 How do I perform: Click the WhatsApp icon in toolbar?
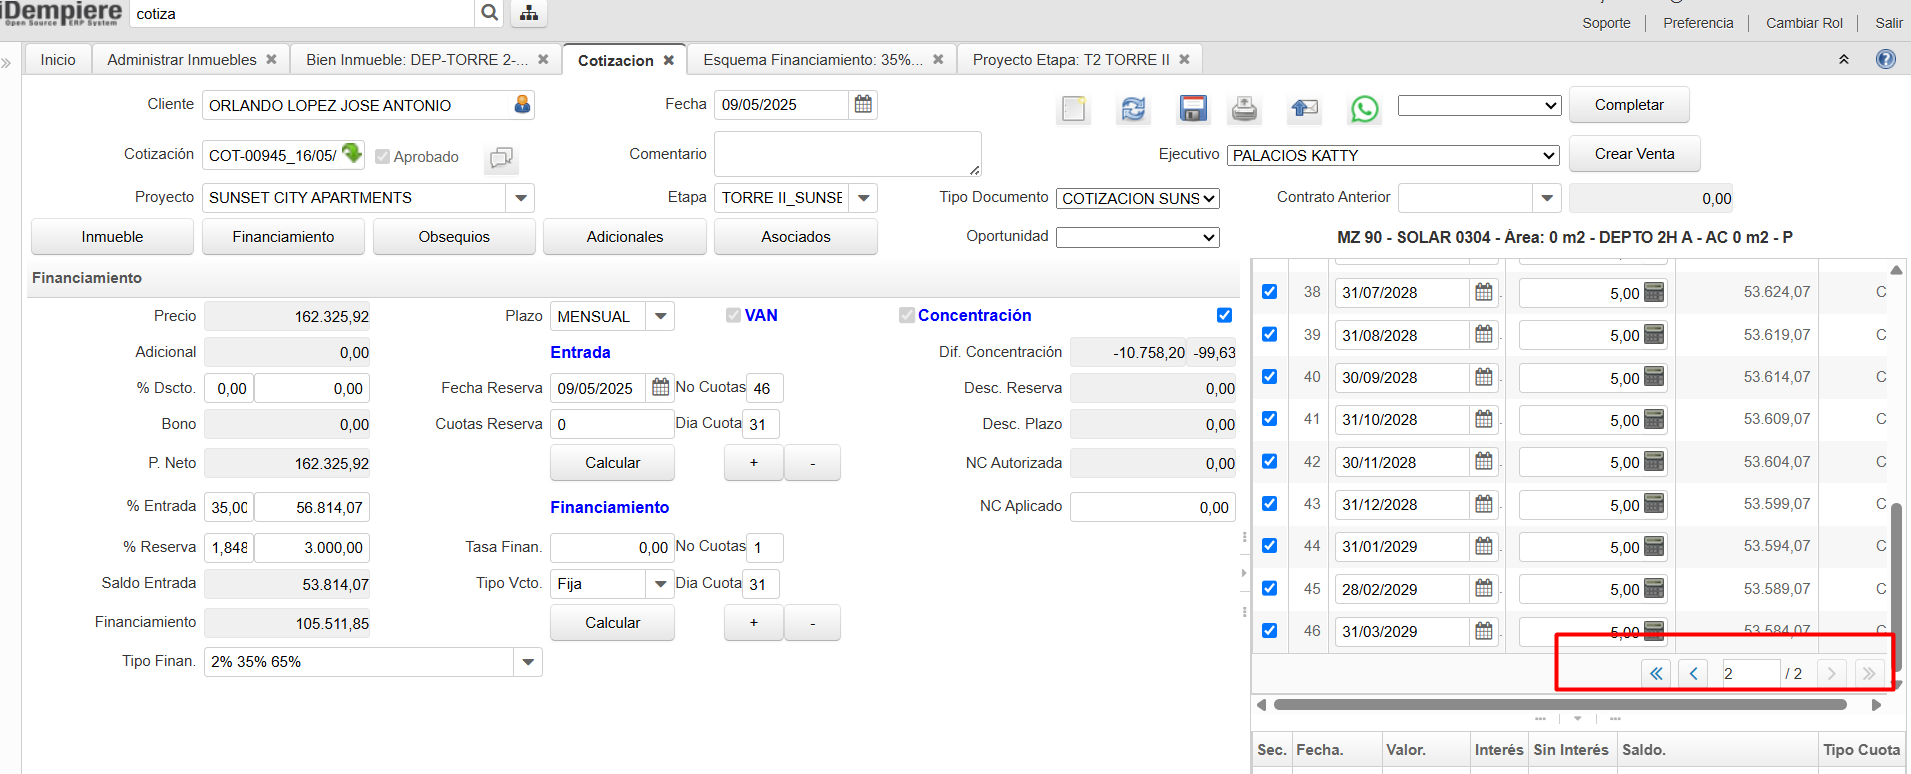tap(1364, 108)
